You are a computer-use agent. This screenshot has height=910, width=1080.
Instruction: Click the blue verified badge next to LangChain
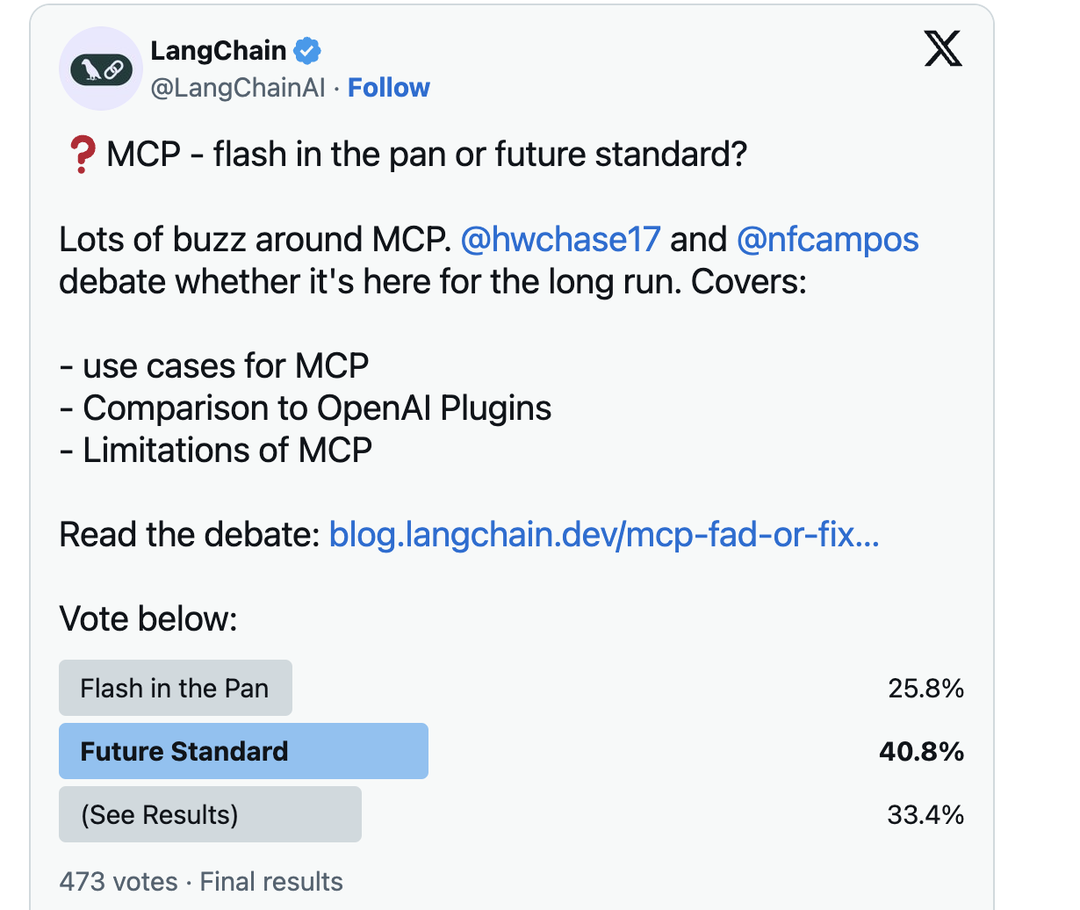pyautogui.click(x=306, y=48)
